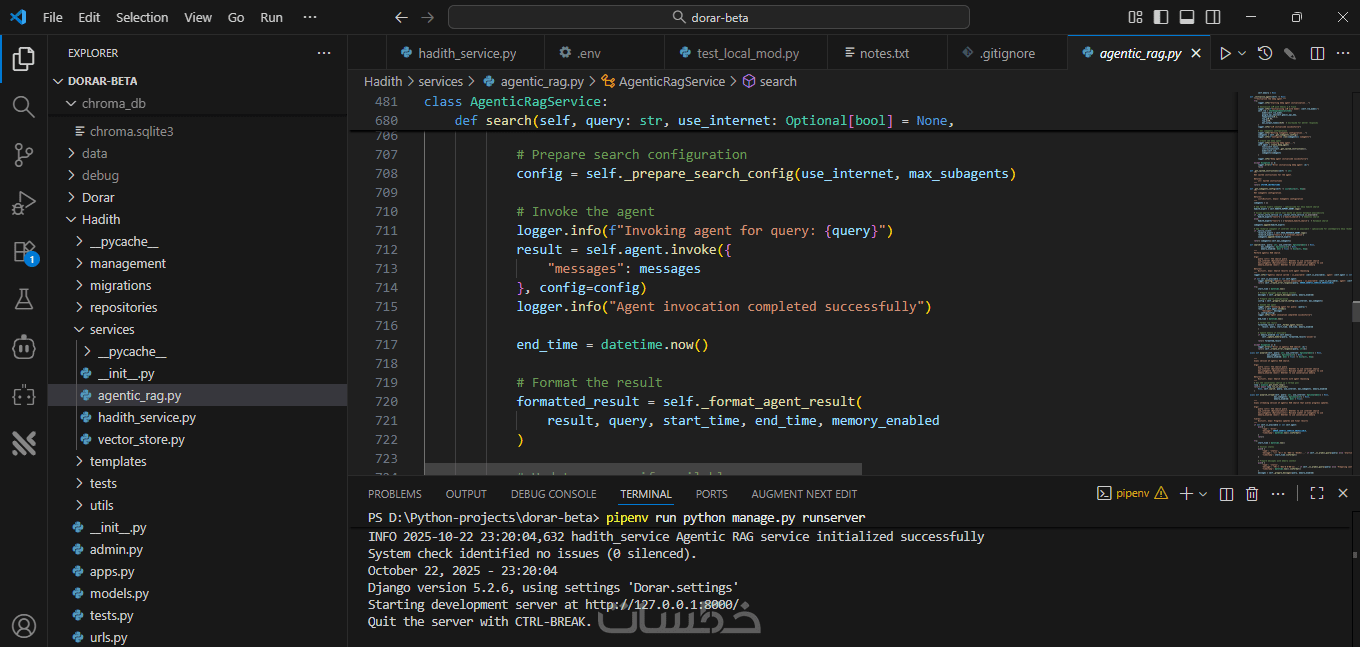Open vector_store.py from the explorer
1360x647 pixels.
141,439
